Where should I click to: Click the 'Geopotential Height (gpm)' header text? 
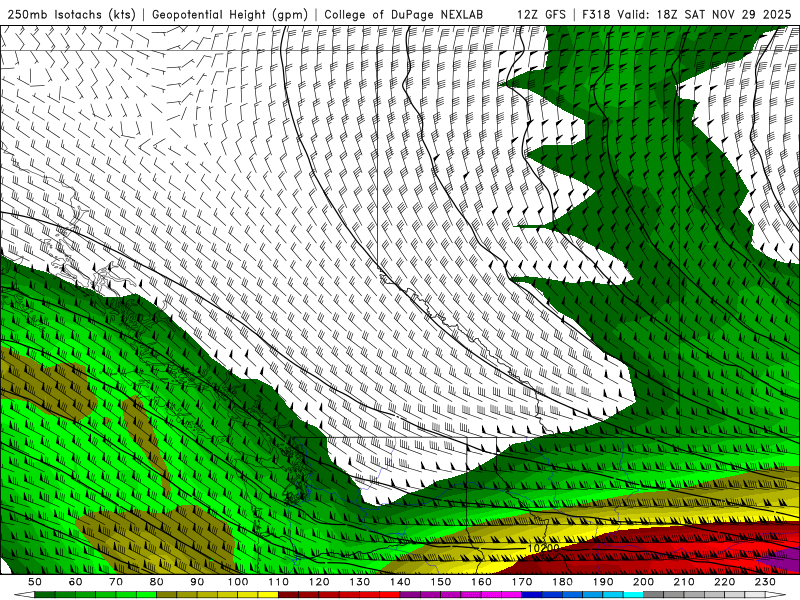230,14
